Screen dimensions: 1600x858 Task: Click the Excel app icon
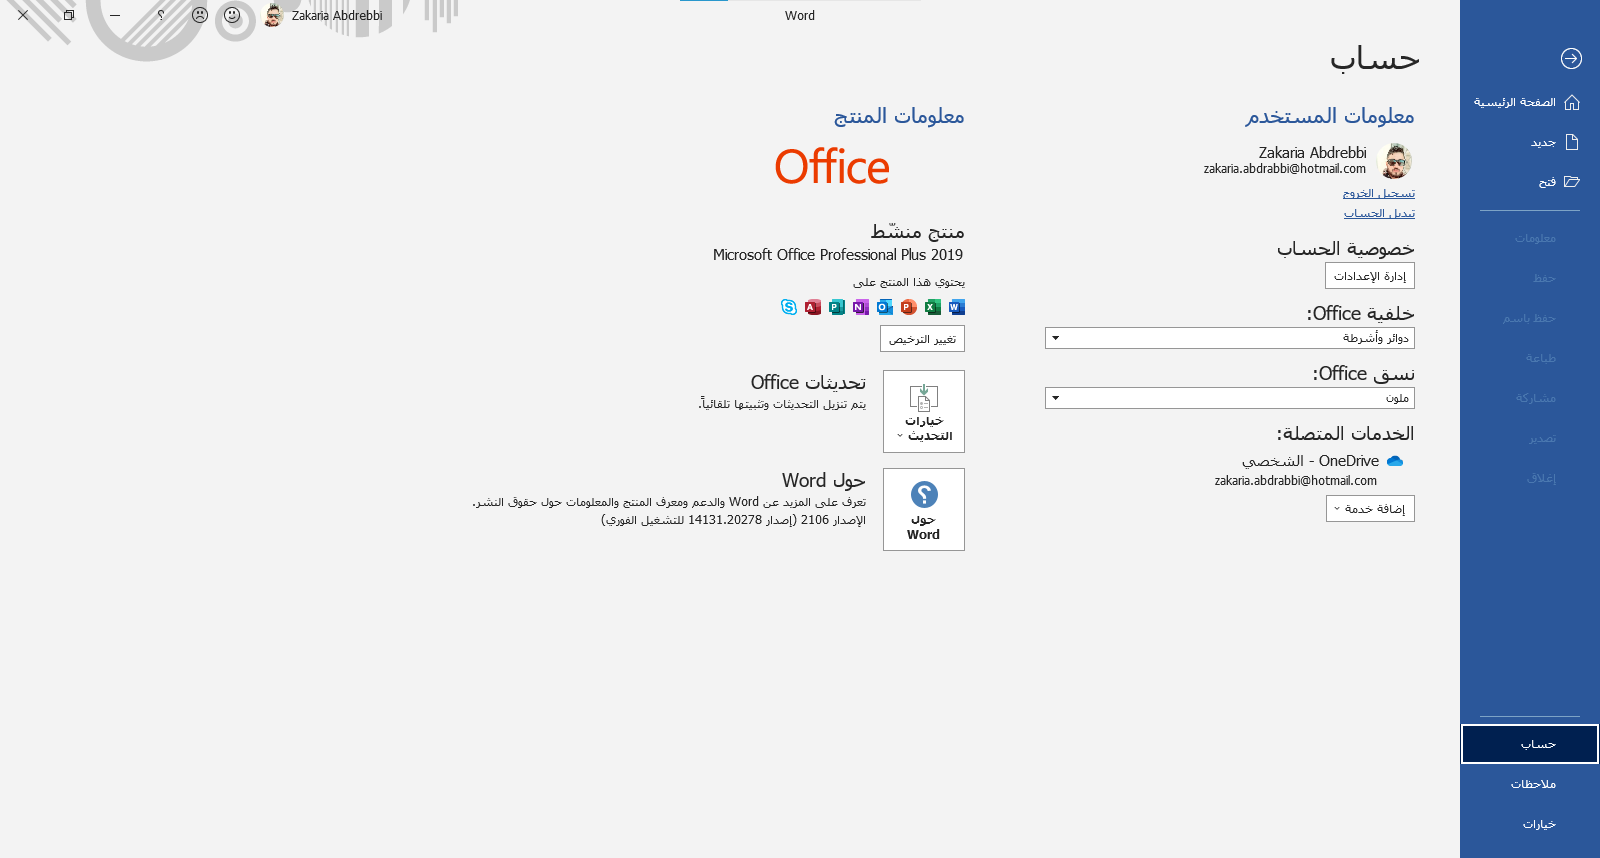(933, 307)
